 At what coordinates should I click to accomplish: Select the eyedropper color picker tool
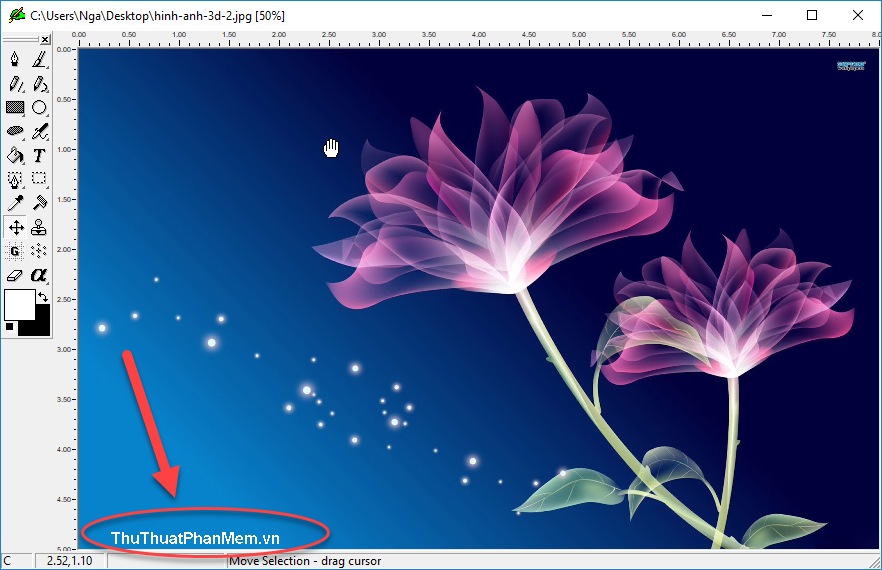(x=15, y=203)
